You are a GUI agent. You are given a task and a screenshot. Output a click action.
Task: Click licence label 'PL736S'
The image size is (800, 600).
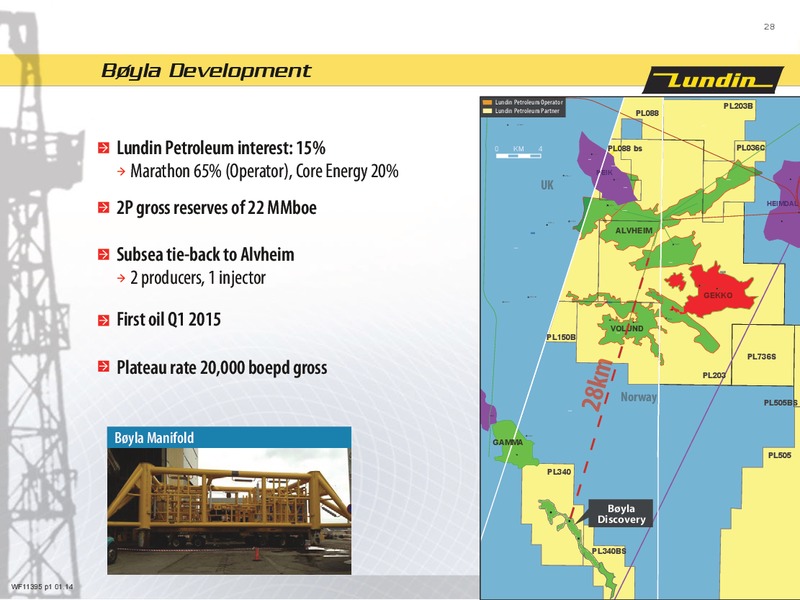tap(761, 357)
